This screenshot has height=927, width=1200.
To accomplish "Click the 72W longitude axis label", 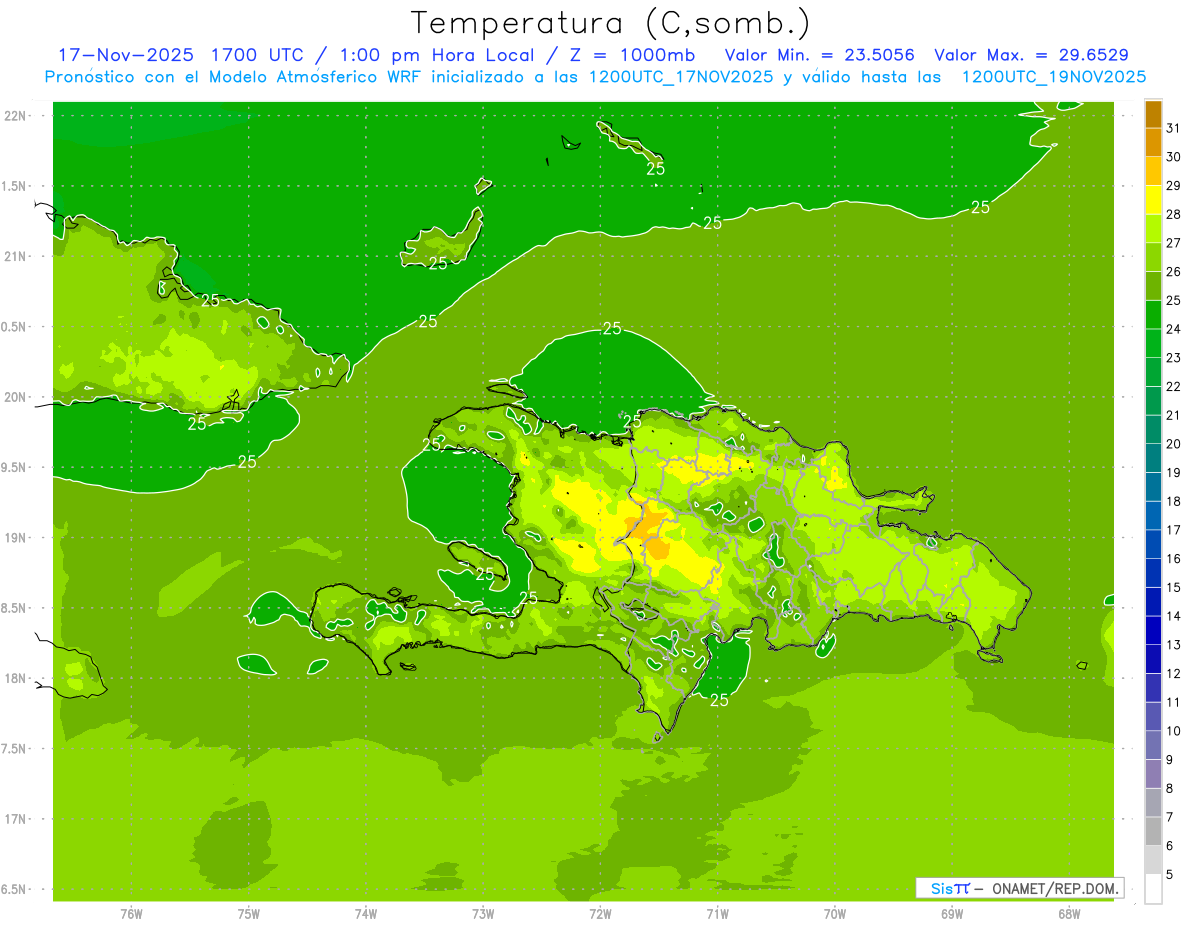I will point(600,913).
